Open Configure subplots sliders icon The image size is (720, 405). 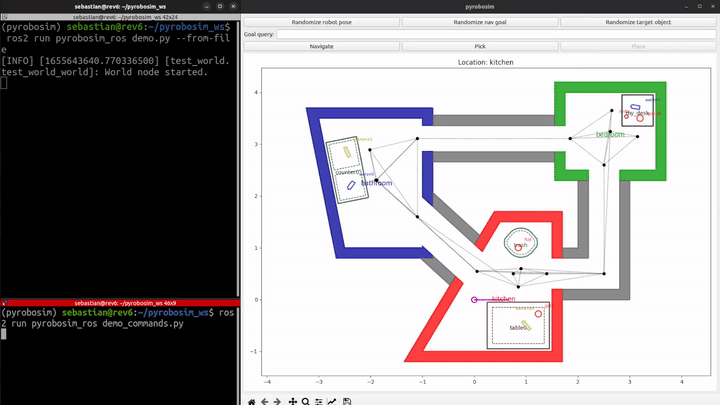[319, 402]
